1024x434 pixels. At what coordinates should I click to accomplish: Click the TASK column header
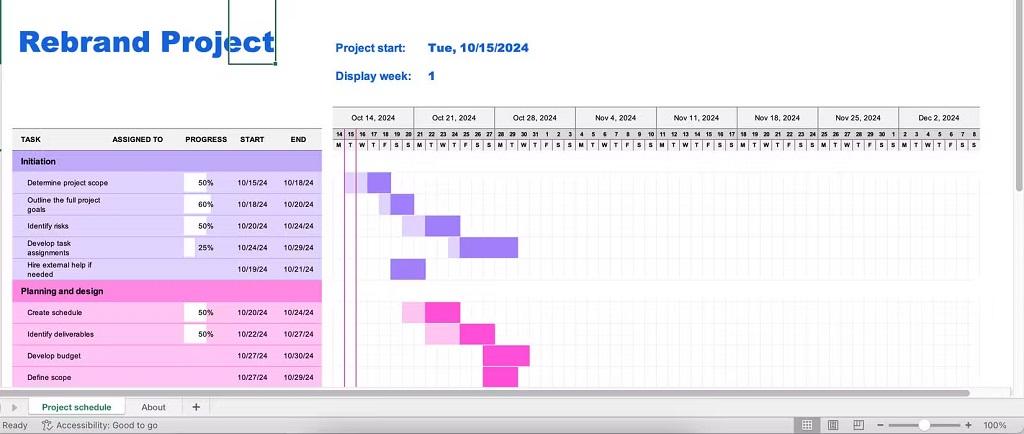(31, 139)
